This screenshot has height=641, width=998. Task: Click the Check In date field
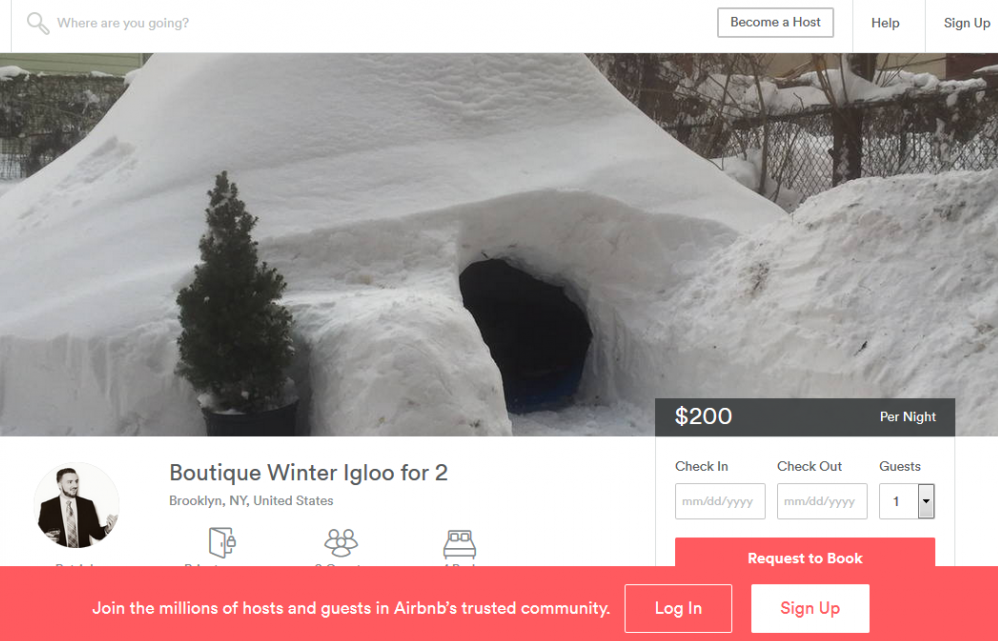point(720,501)
